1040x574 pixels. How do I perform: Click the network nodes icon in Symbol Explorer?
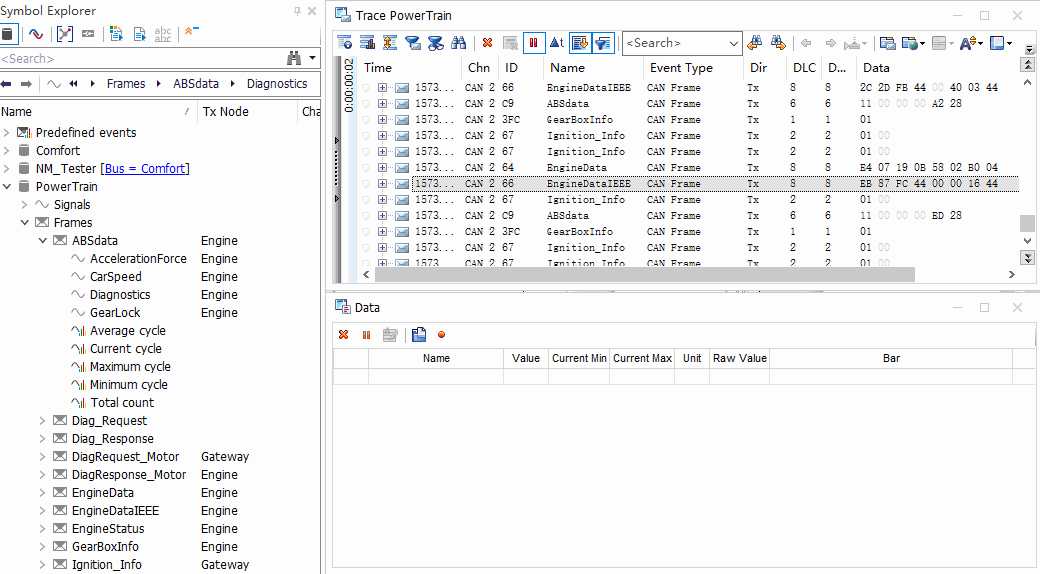pos(64,34)
